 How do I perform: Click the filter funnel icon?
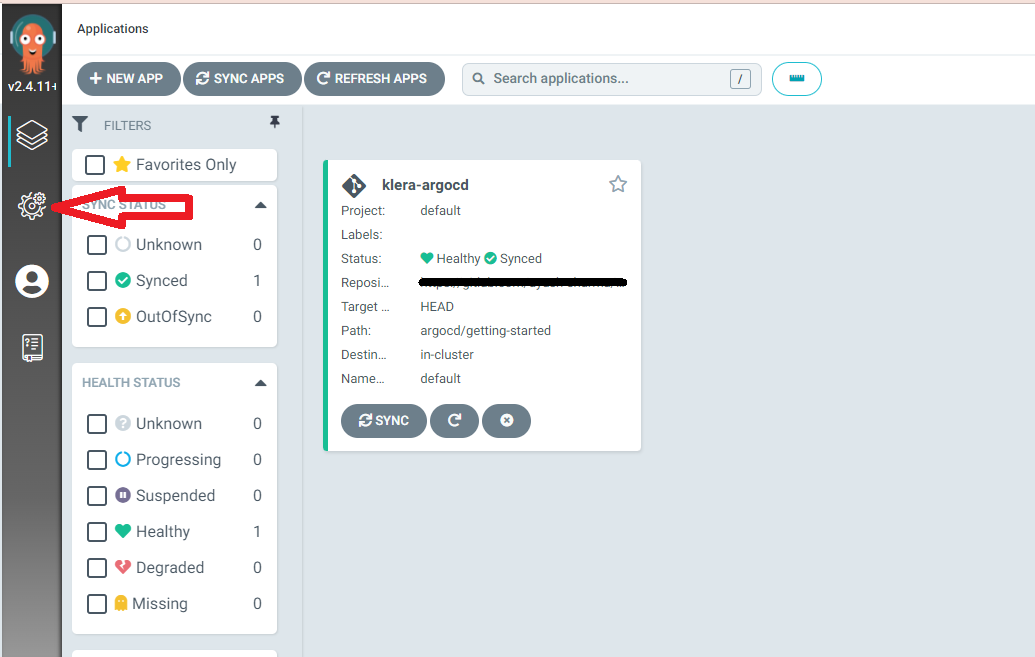tap(80, 124)
